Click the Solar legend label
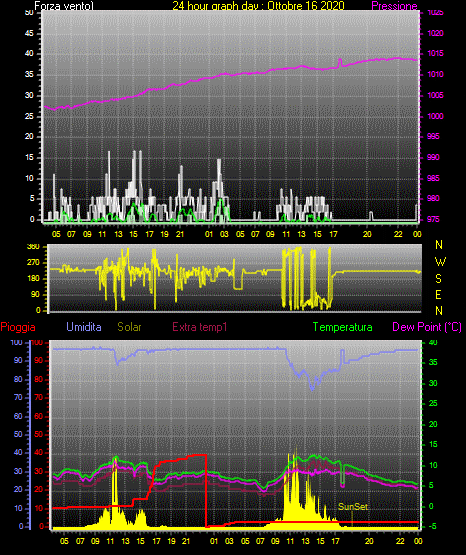The width and height of the screenshot is (466, 555). point(129,327)
